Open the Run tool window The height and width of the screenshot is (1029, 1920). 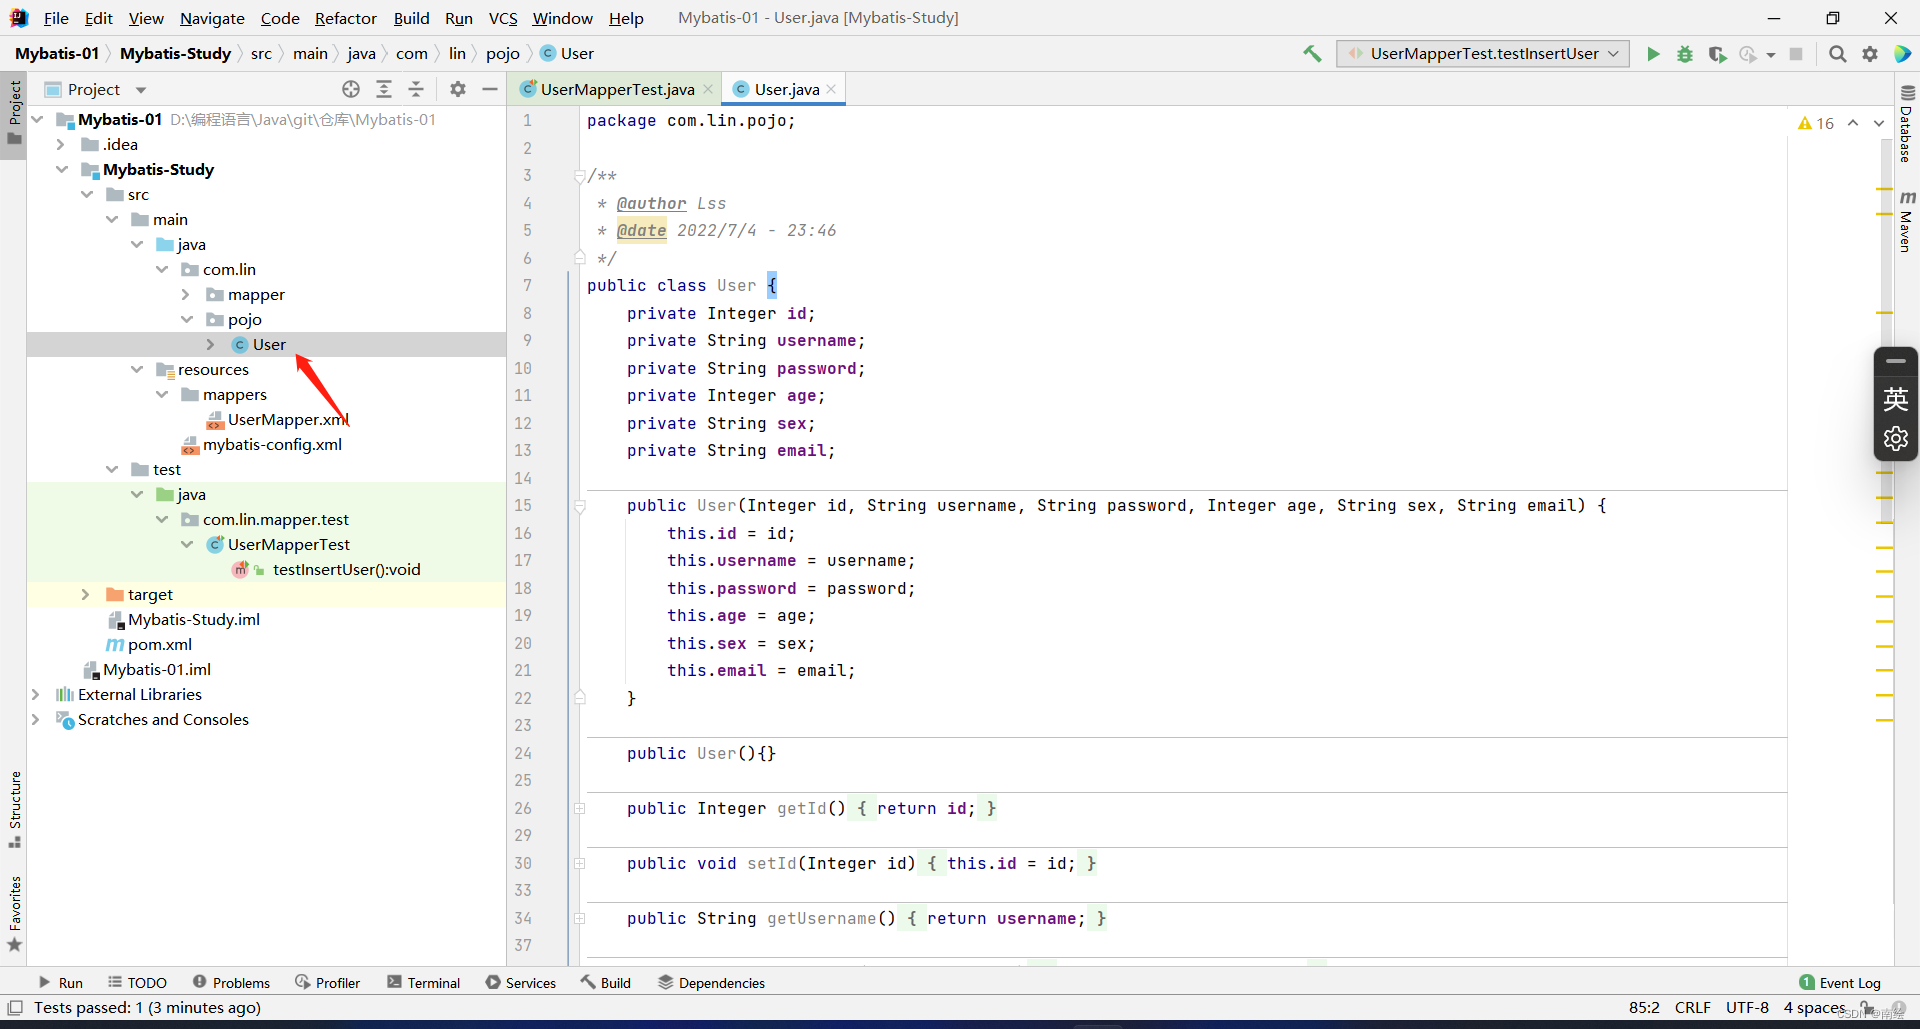61,983
